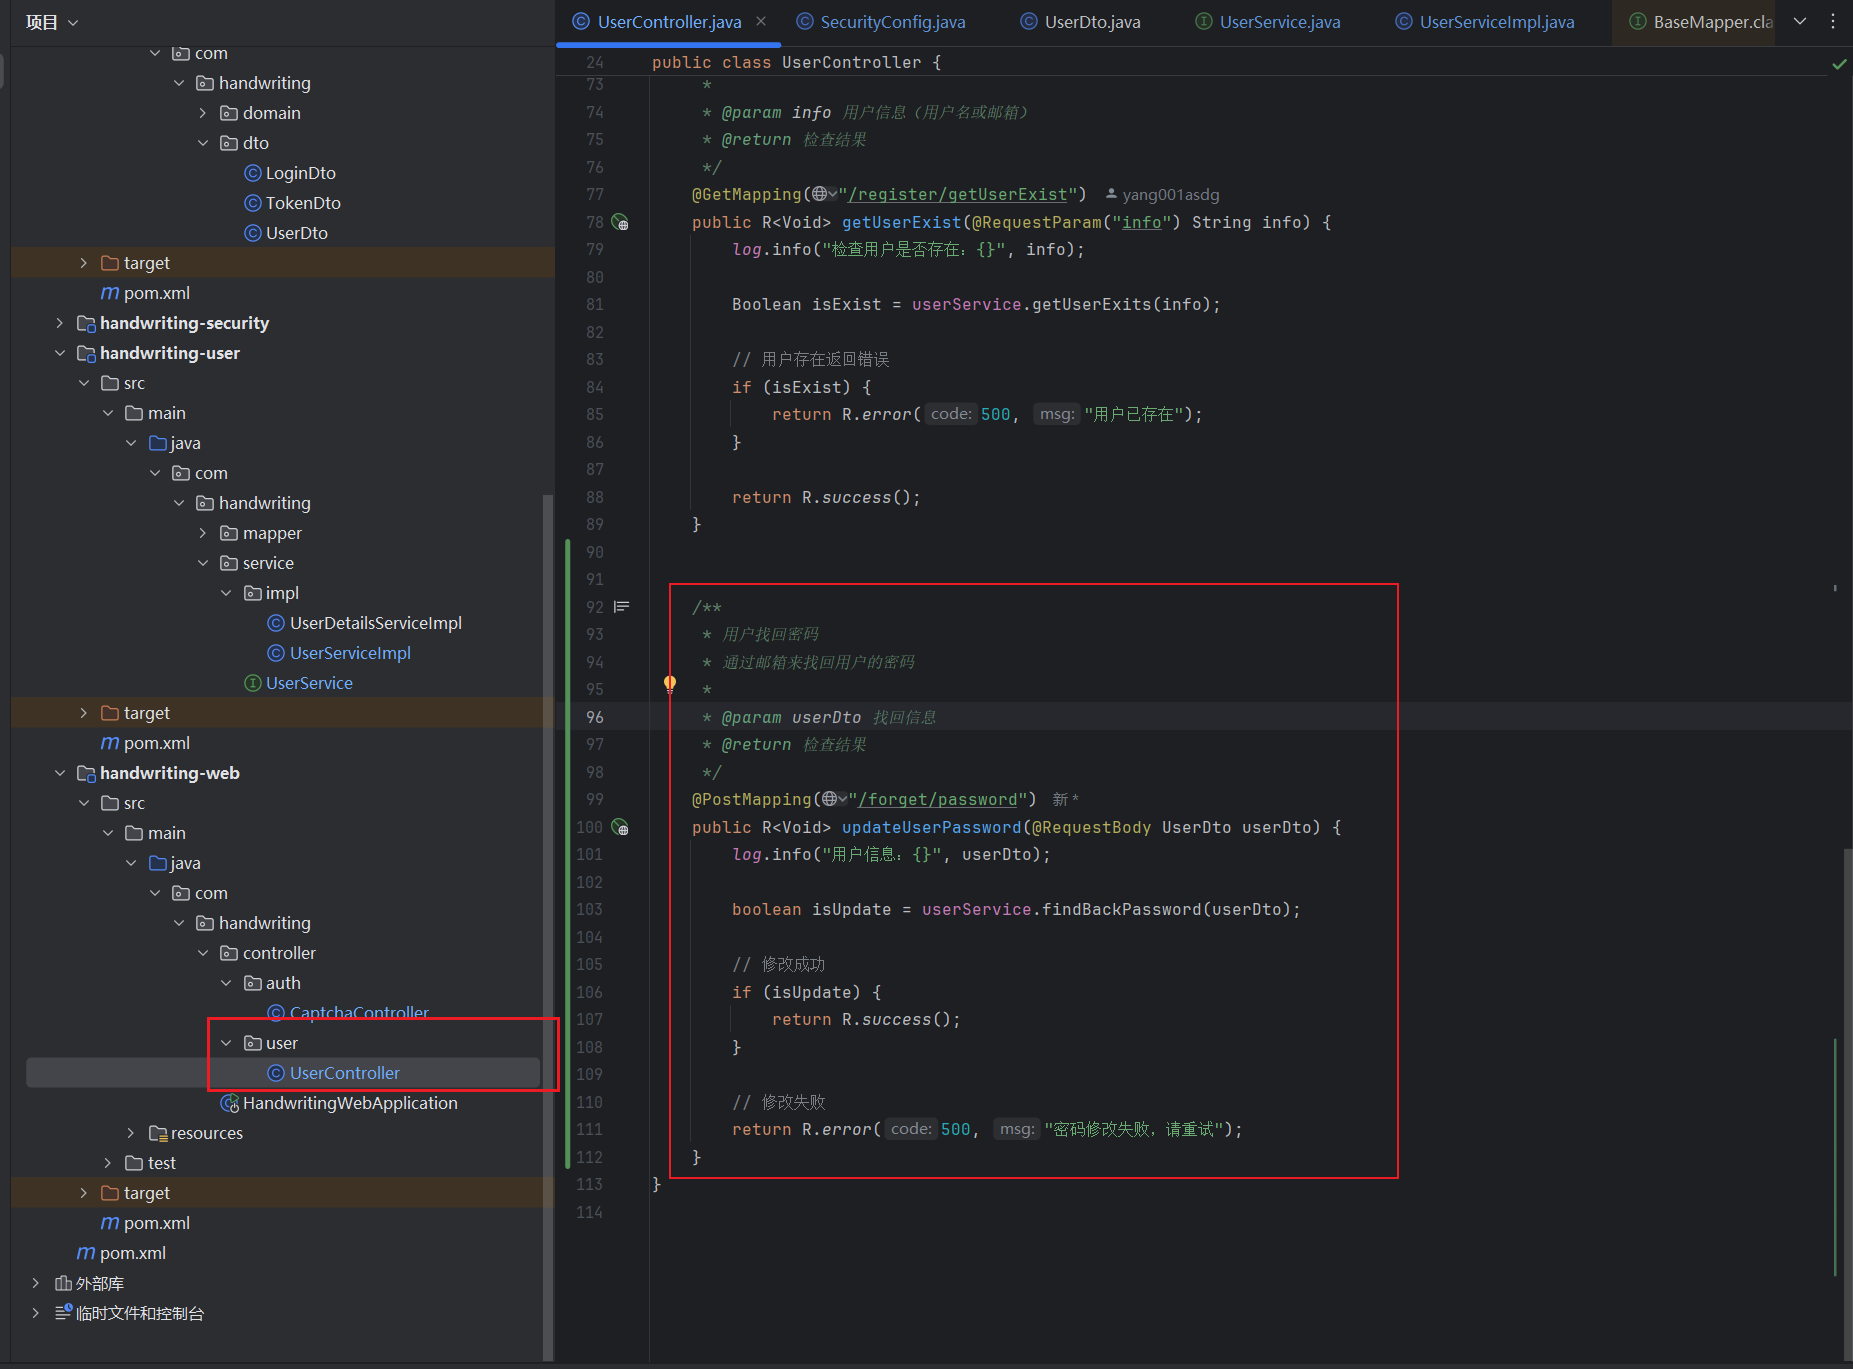Expand the resources folder
This screenshot has width=1853, height=1369.
[x=131, y=1133]
